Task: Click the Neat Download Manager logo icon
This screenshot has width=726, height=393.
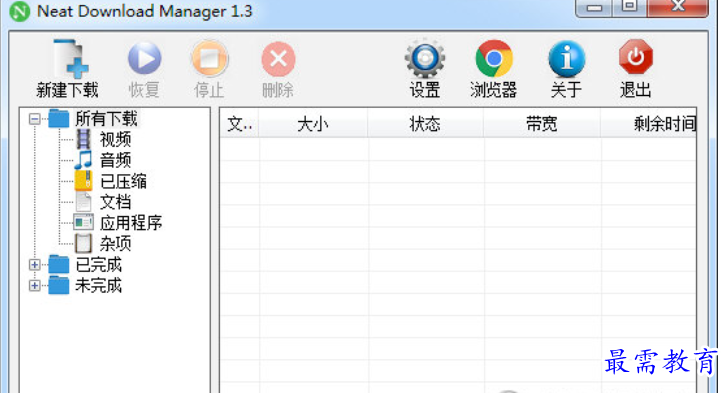Action: 19,11
